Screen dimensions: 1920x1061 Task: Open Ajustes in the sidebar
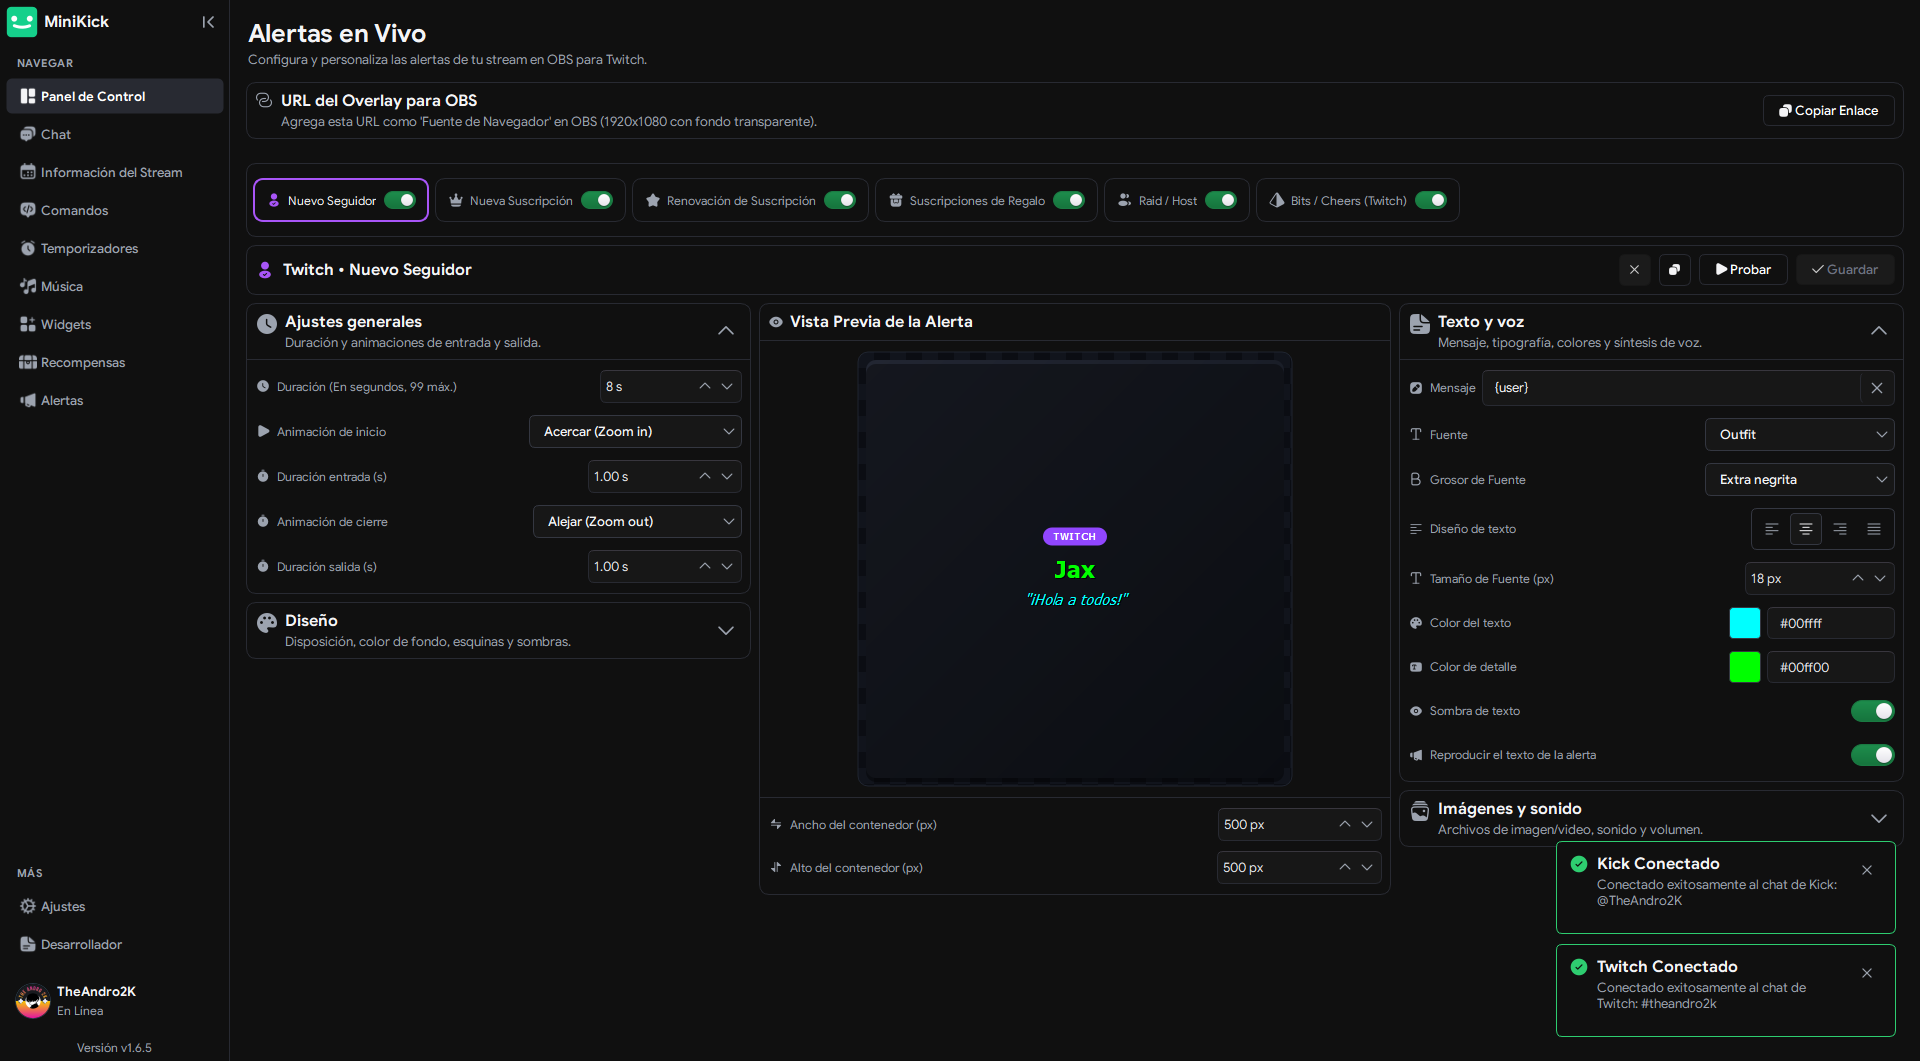tap(114, 906)
